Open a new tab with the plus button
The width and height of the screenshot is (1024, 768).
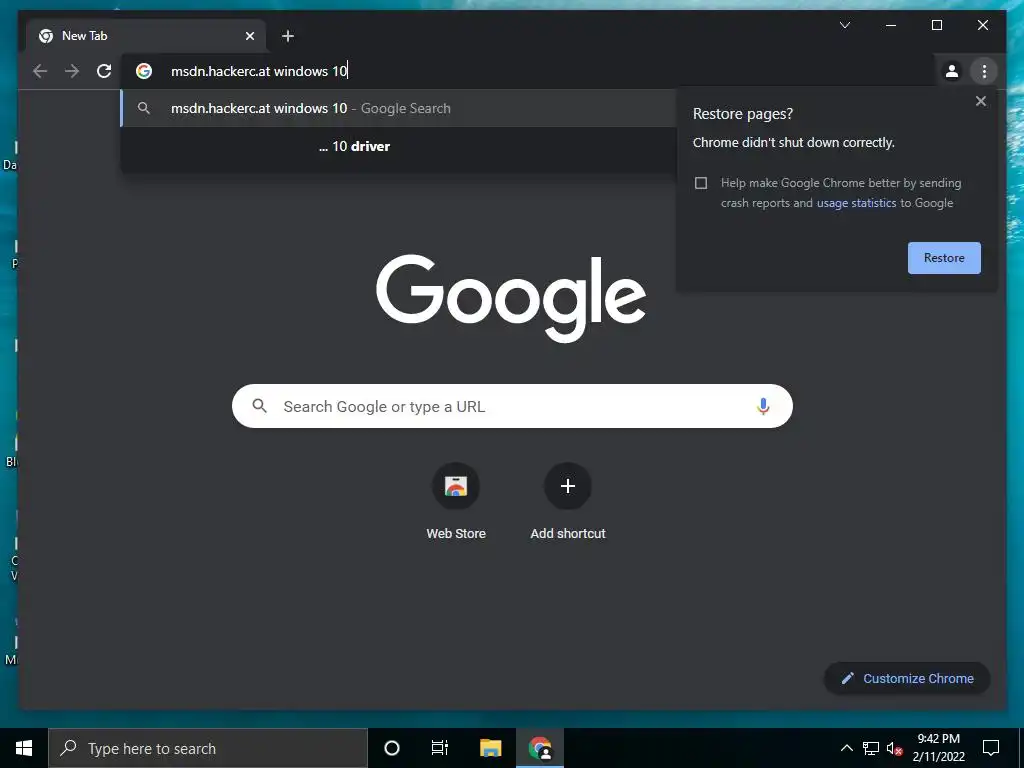(288, 36)
